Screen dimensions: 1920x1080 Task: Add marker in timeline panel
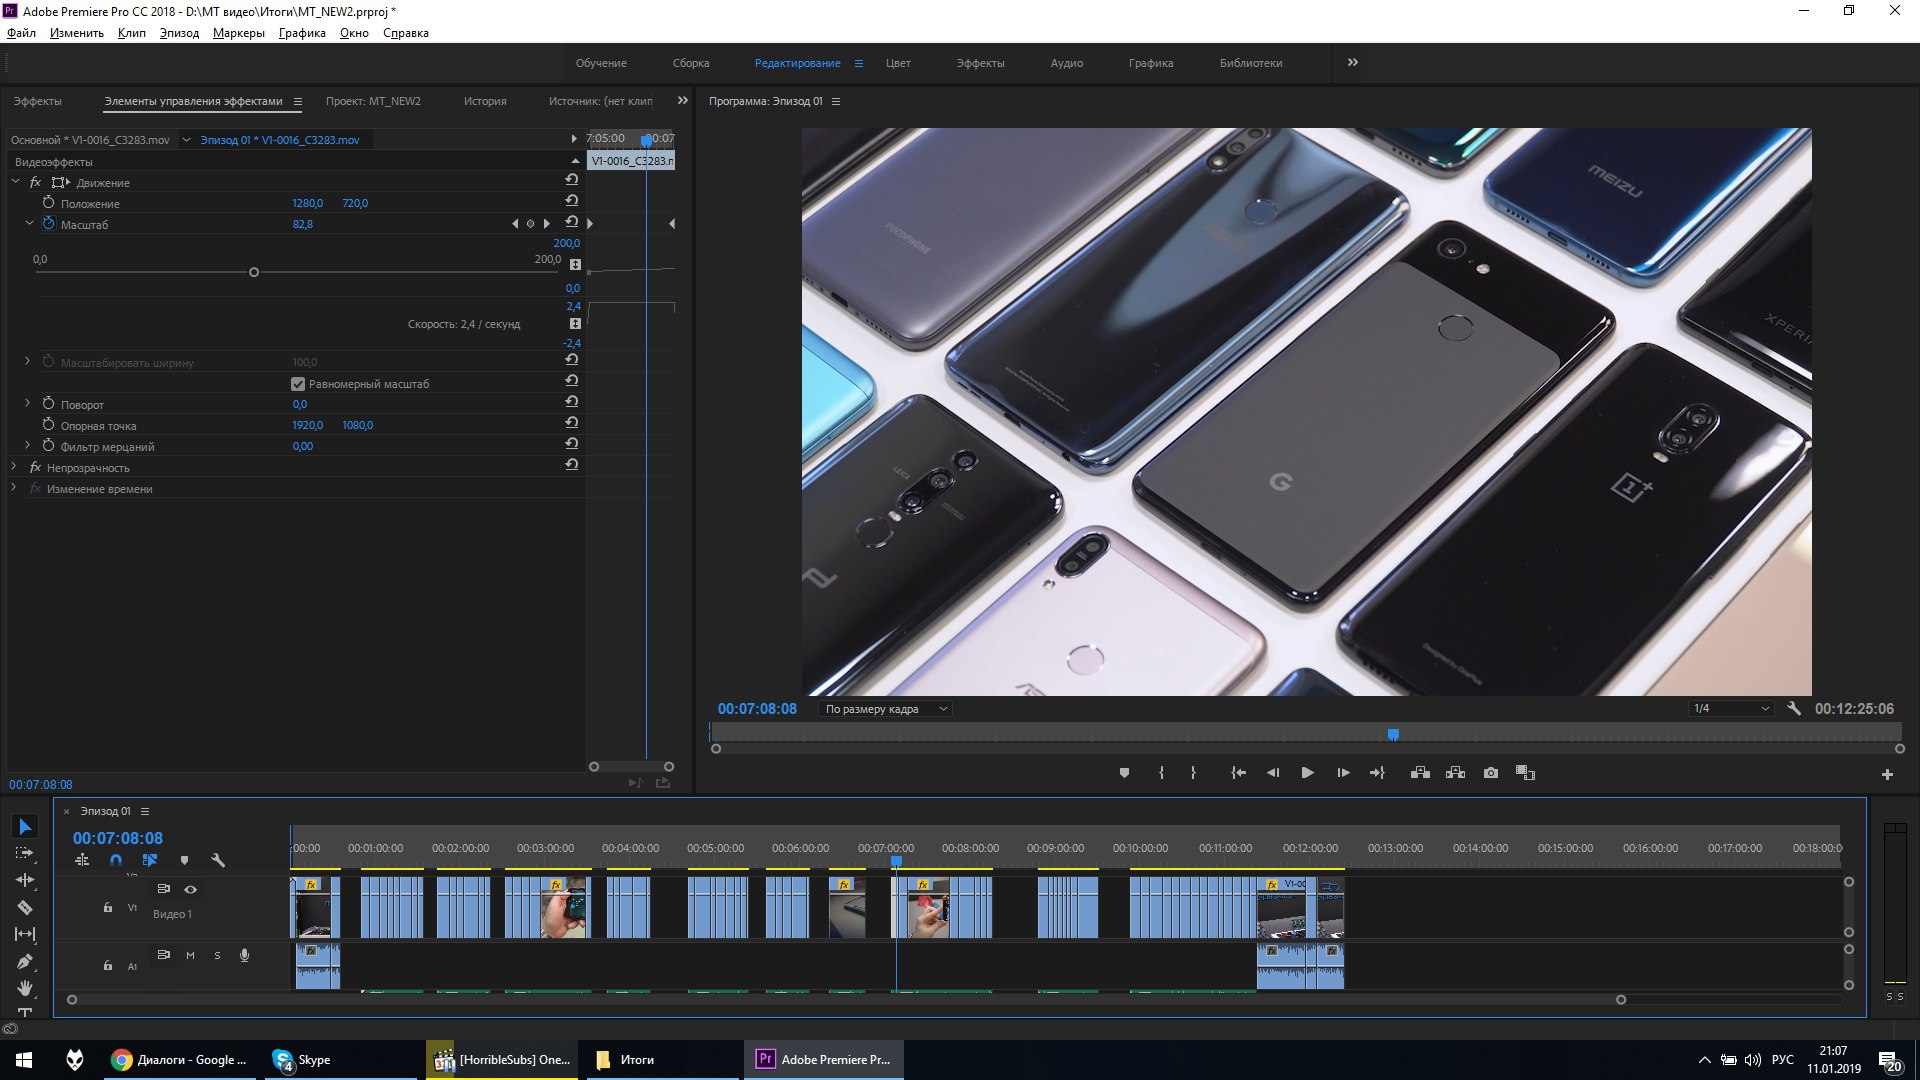coord(184,860)
